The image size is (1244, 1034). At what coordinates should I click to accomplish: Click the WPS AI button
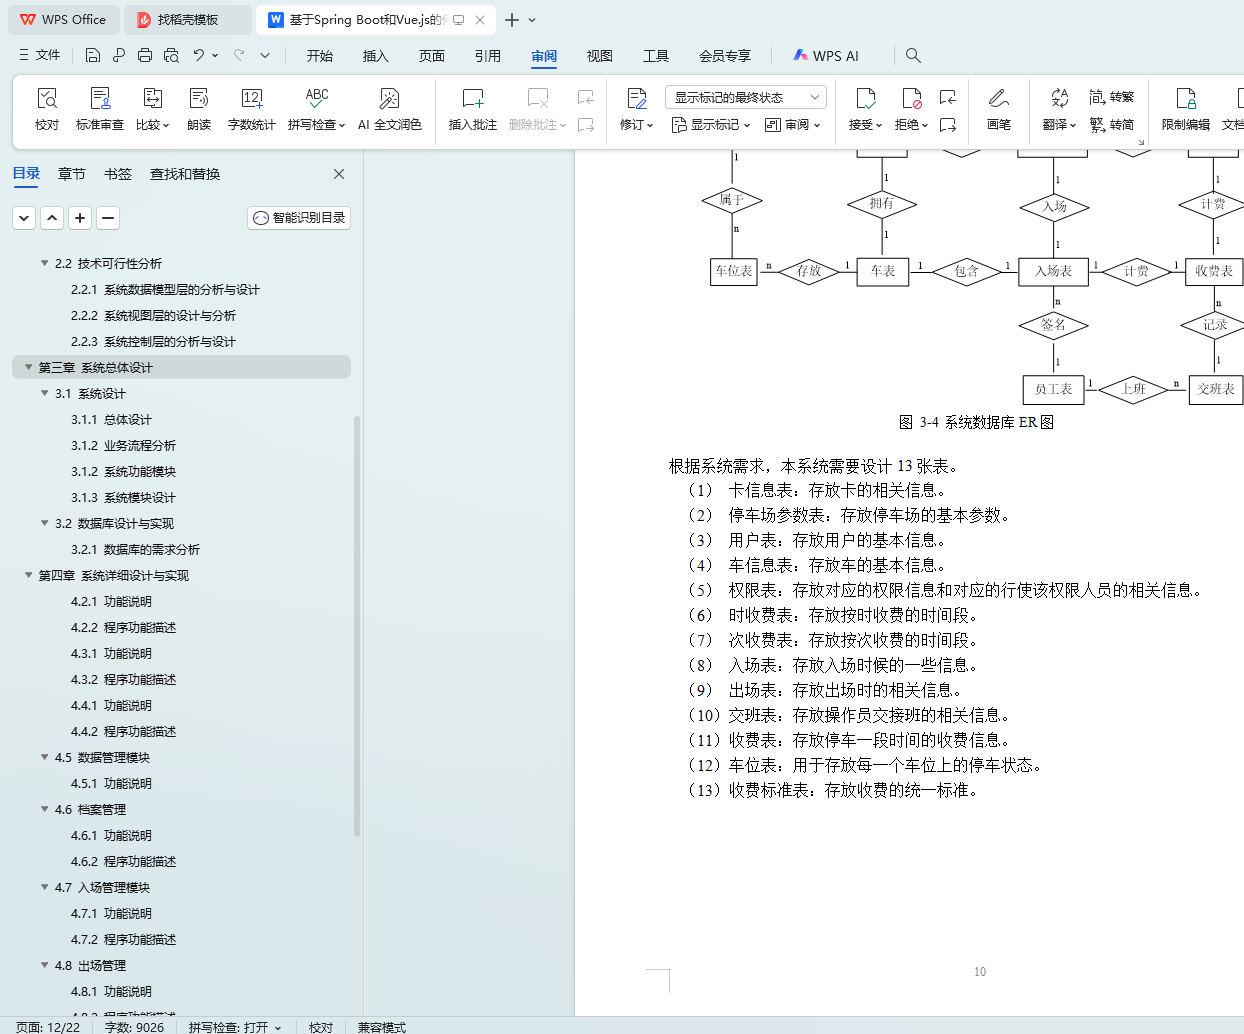[826, 56]
